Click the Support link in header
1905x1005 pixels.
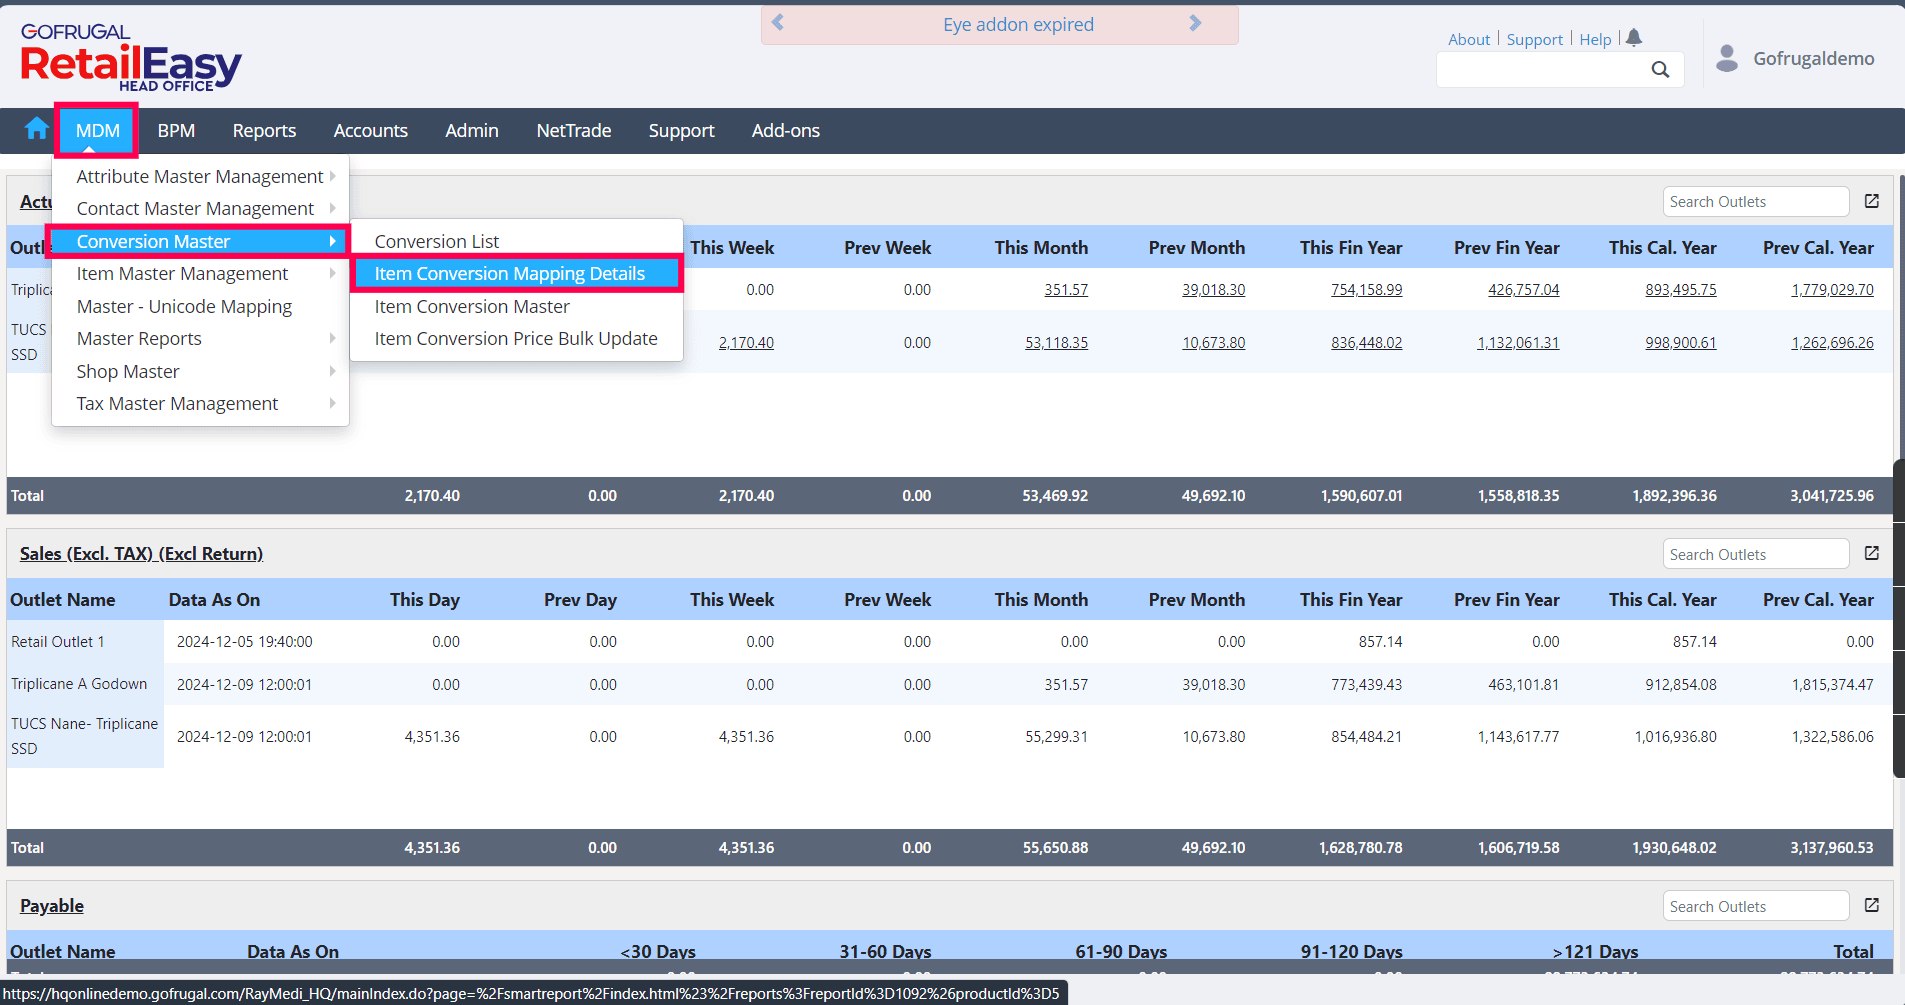(x=1534, y=40)
